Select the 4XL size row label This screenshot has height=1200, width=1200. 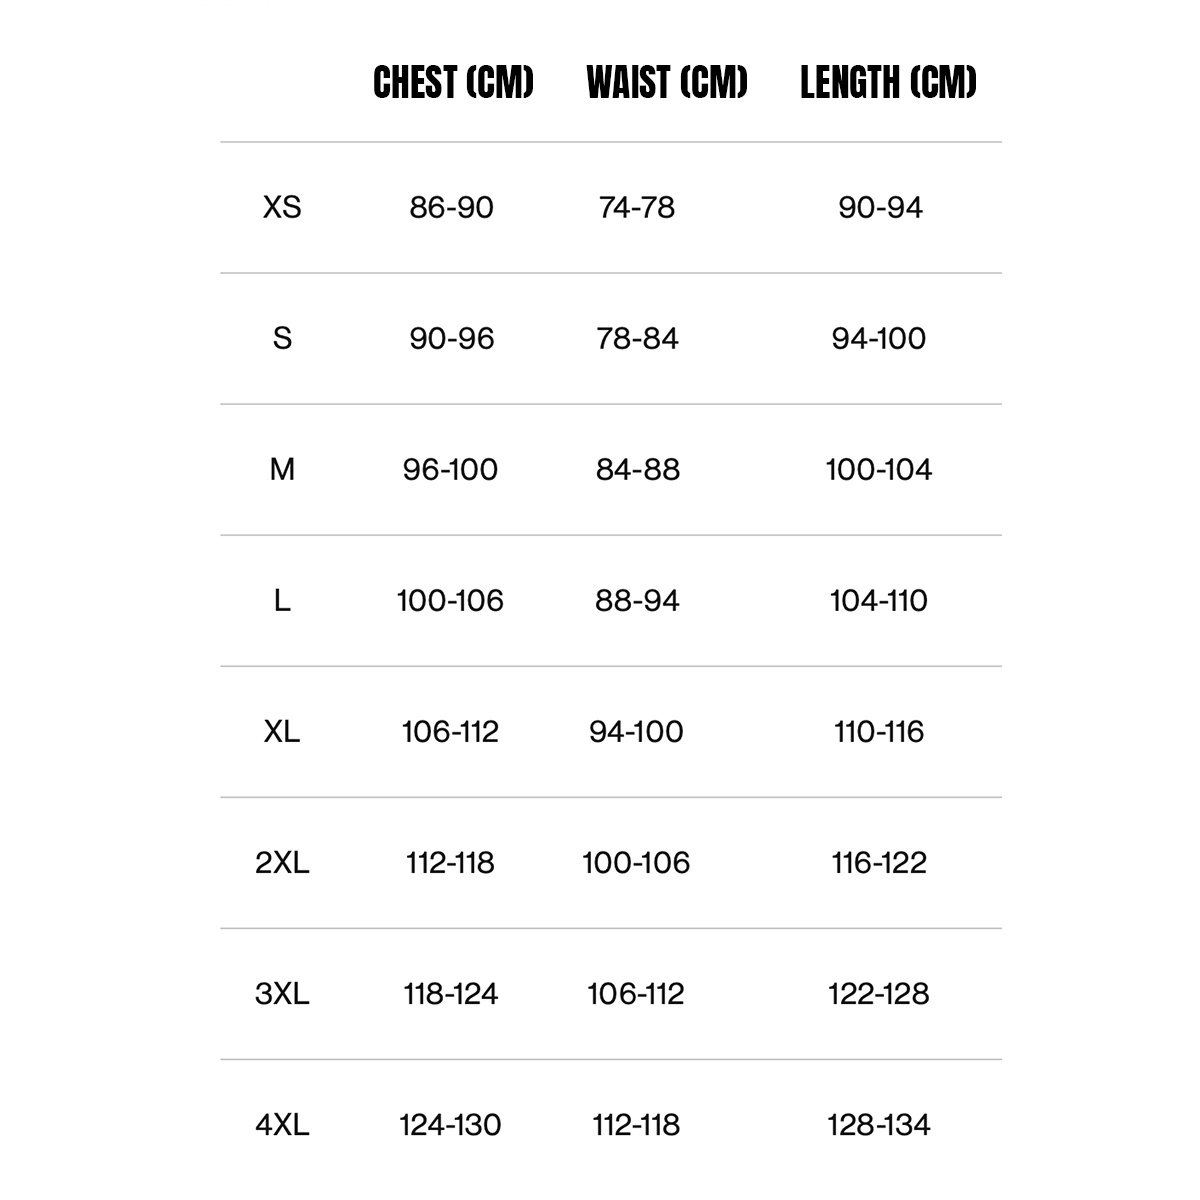pyautogui.click(x=282, y=1124)
